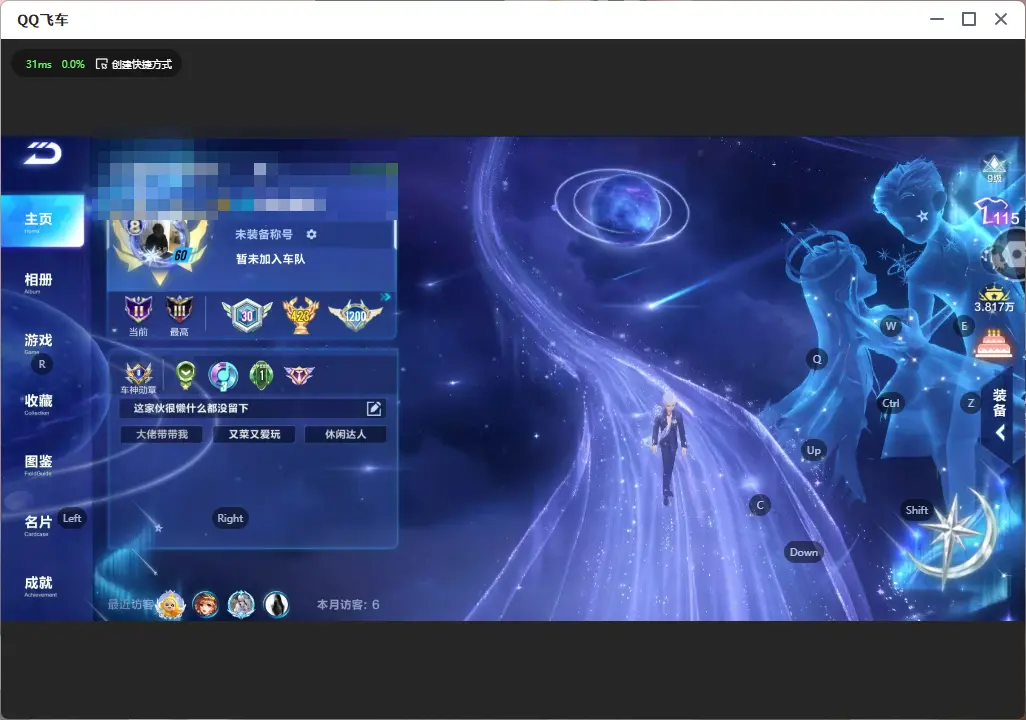1026x720 pixels.
Task: Click the W key overlay marker
Action: 891,326
